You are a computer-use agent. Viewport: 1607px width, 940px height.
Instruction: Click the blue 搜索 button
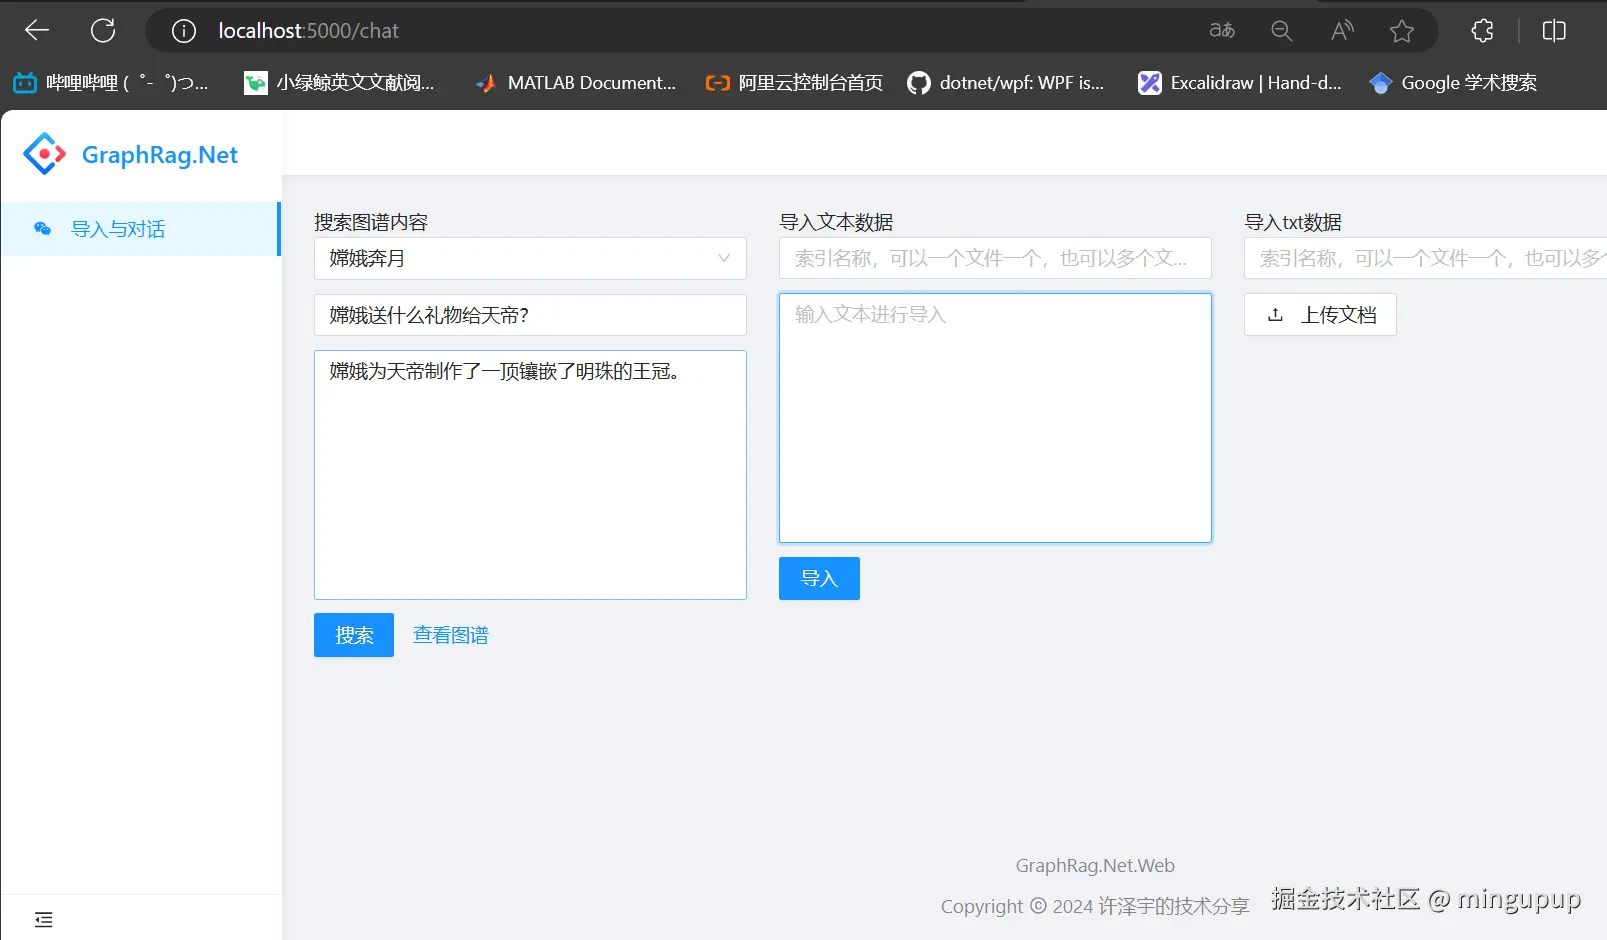tap(354, 635)
